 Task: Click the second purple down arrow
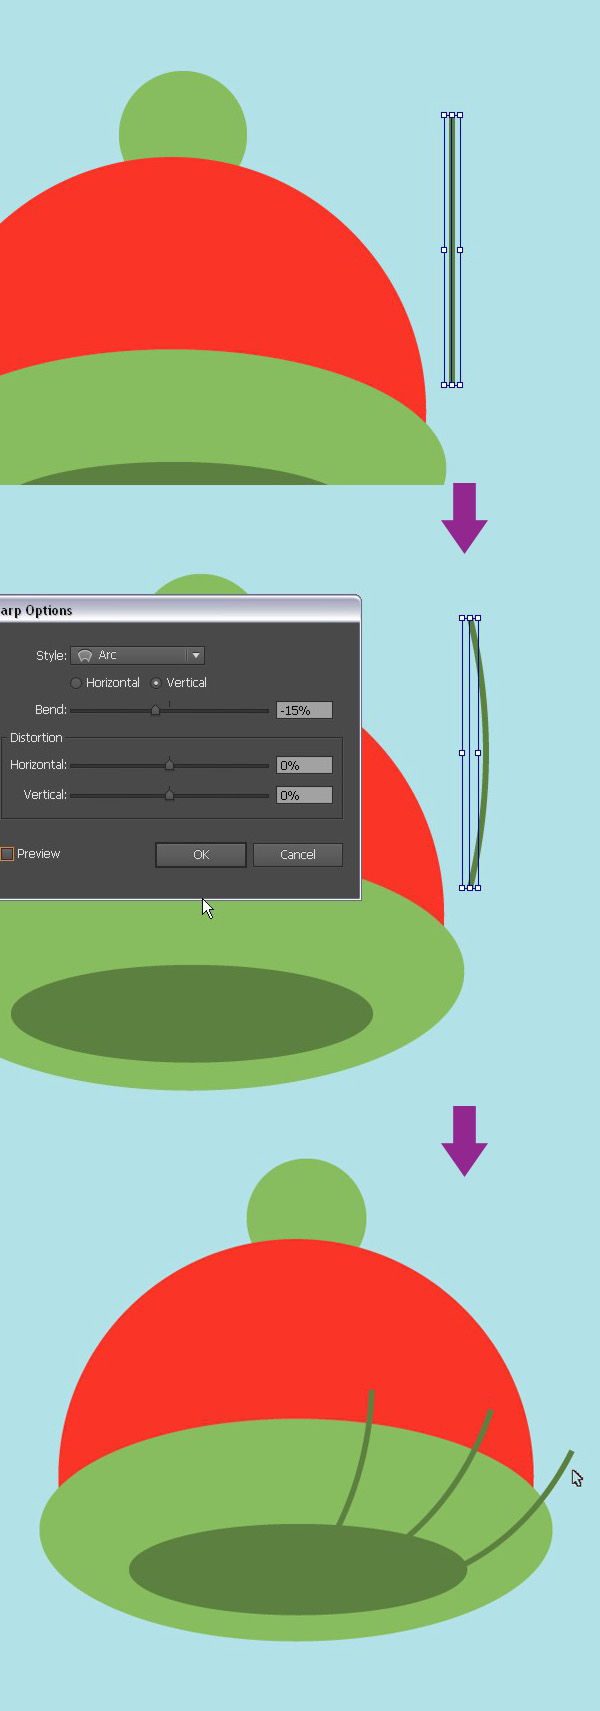464,1140
